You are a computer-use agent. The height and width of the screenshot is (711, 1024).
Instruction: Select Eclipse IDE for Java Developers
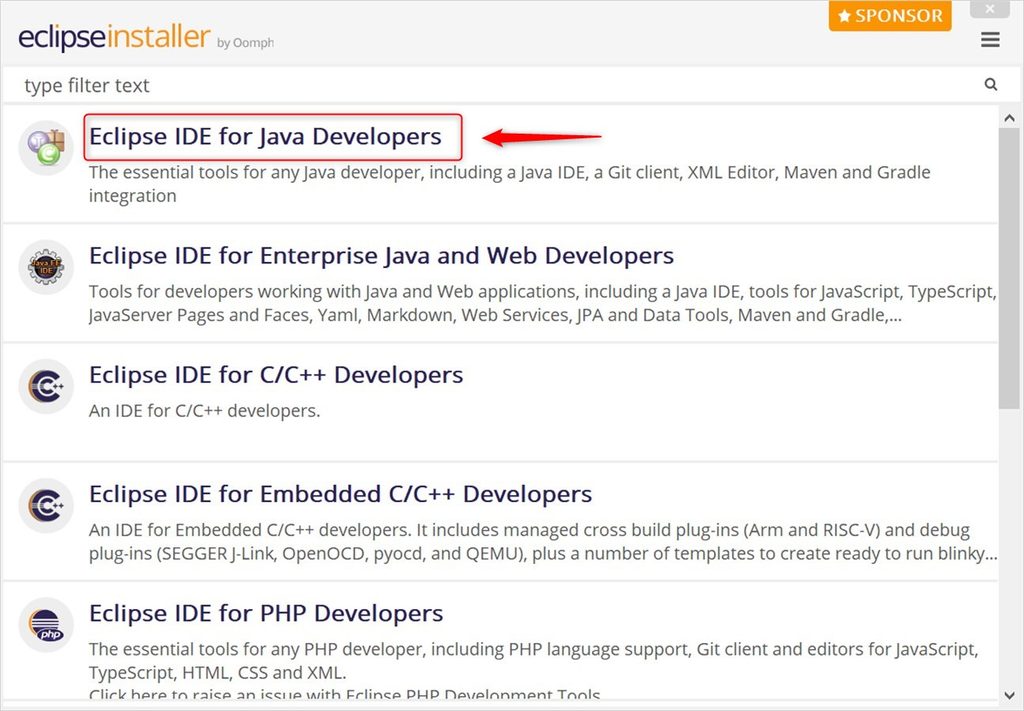click(x=266, y=136)
